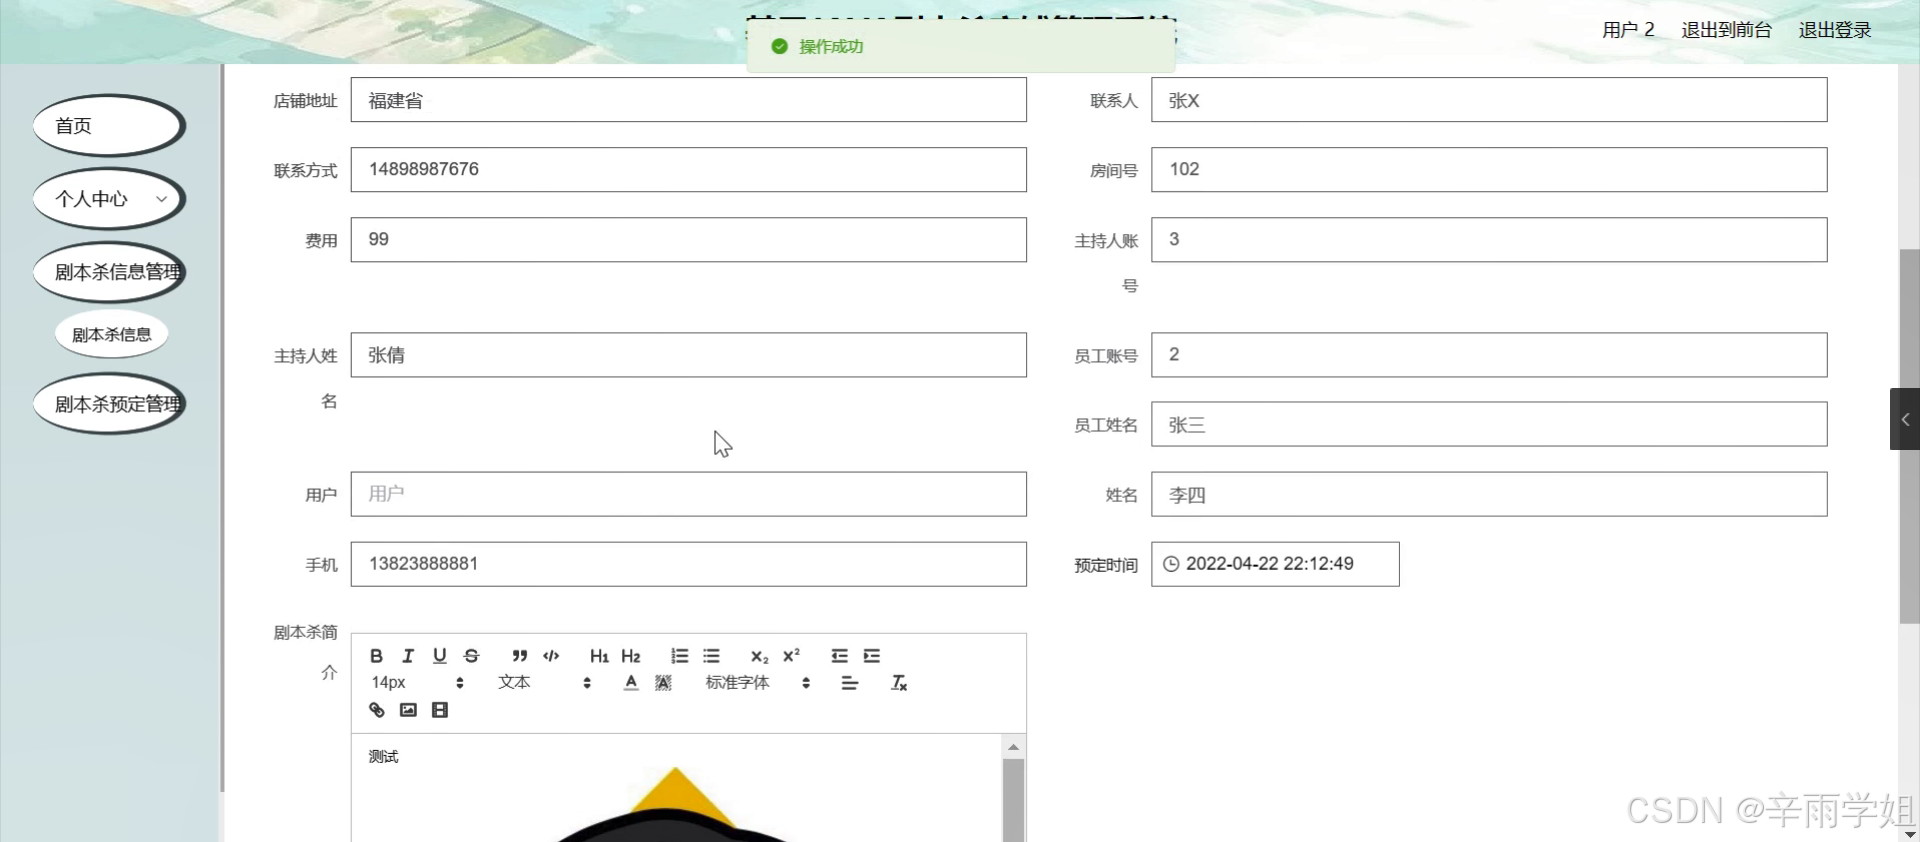
Task: Click the empty 用户 input field
Action: (688, 494)
